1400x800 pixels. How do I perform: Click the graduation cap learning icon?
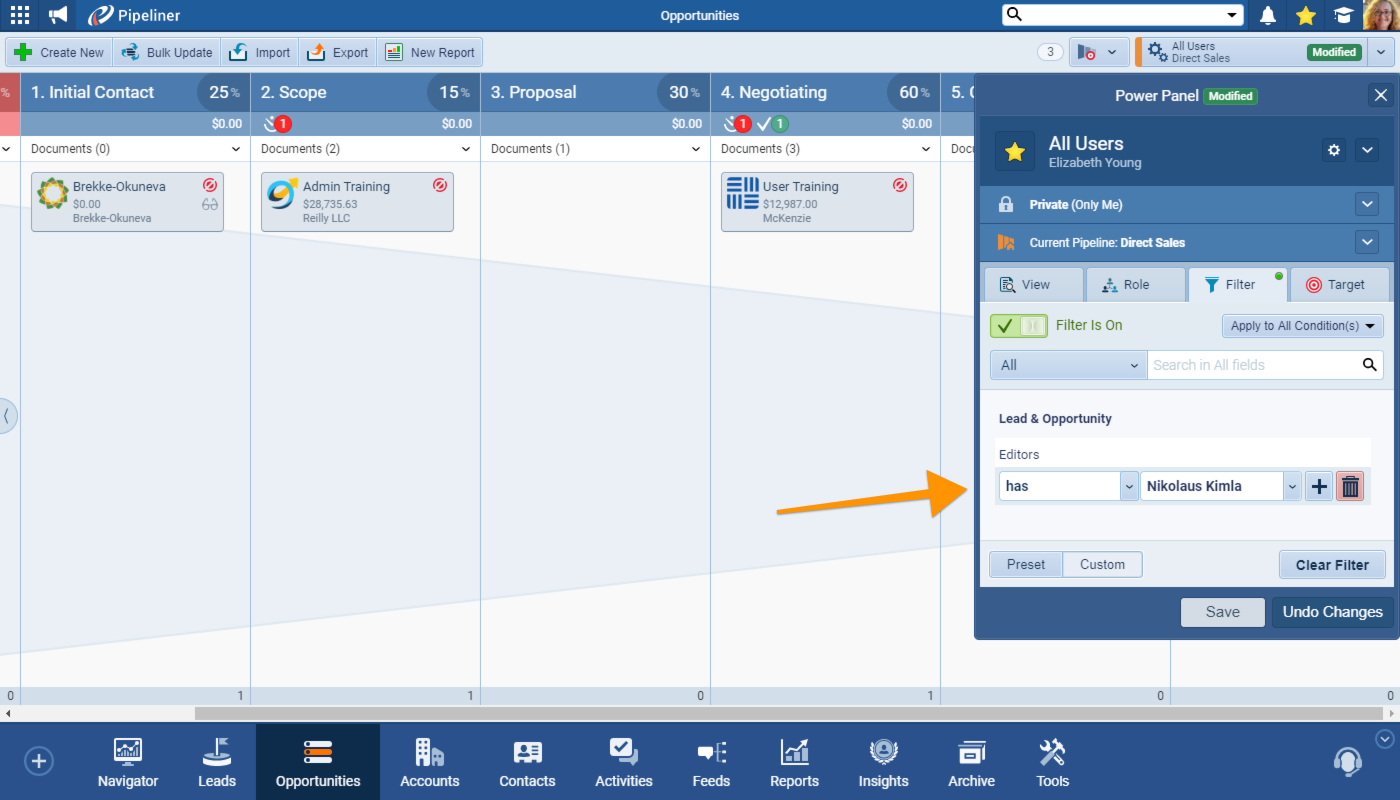[x=1342, y=15]
